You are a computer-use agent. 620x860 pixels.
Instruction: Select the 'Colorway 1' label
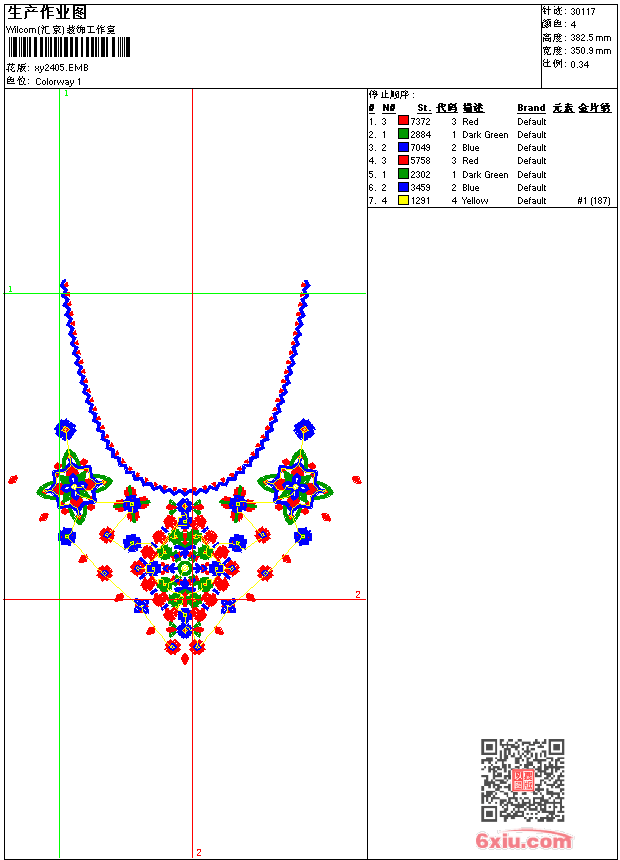click(x=58, y=82)
